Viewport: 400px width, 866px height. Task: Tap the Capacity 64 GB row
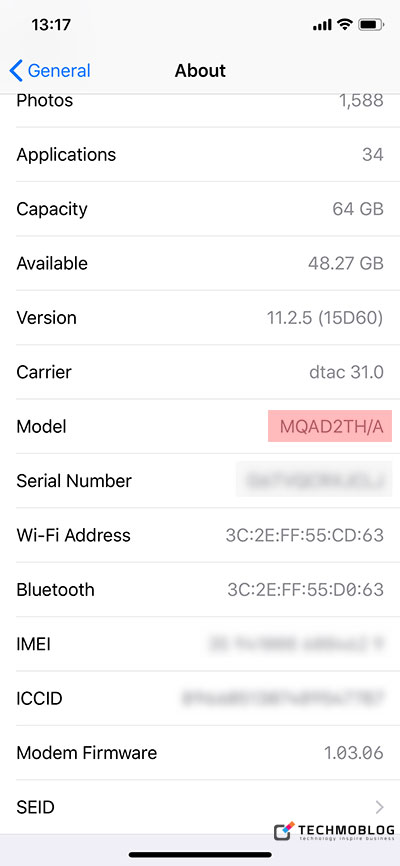200,209
